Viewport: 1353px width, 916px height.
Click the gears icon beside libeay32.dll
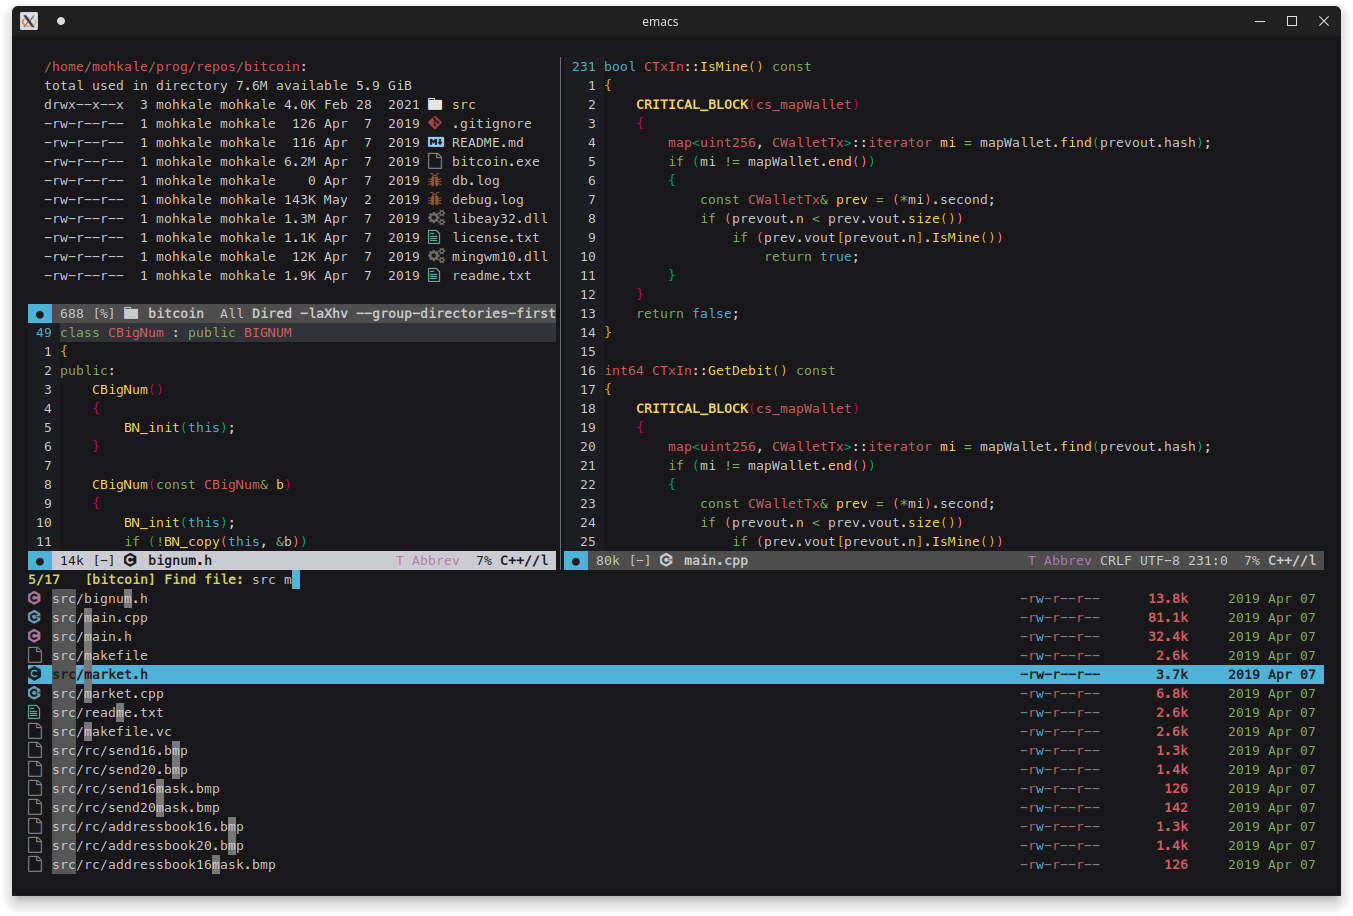click(x=436, y=218)
